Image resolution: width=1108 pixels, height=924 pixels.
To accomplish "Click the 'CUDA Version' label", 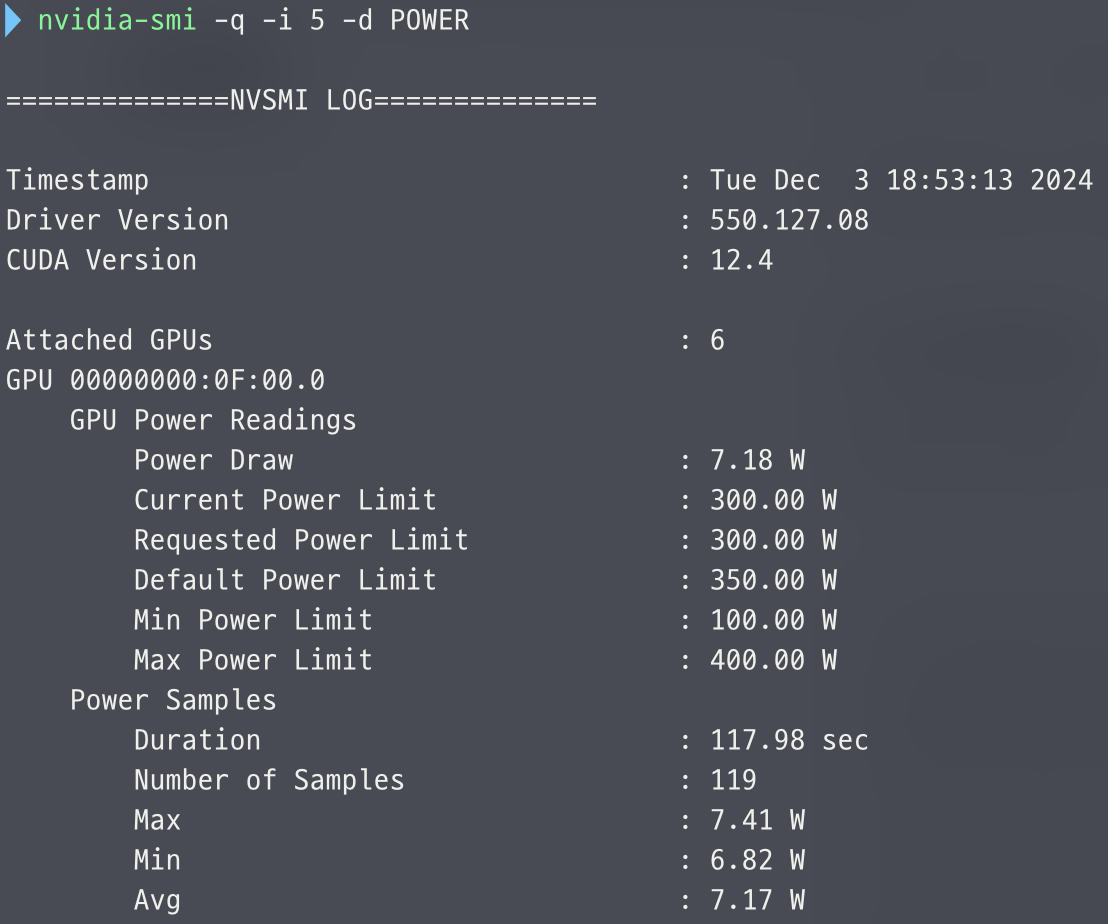I will [102, 260].
